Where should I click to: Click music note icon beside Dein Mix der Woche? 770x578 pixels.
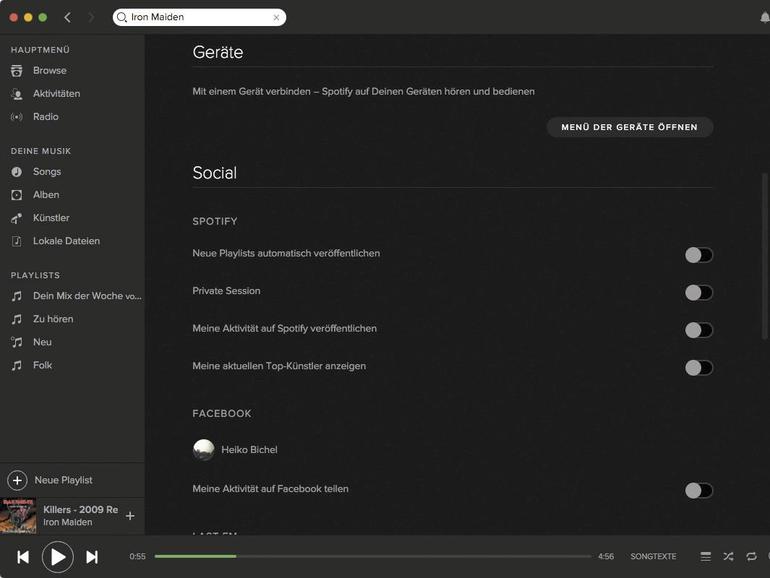pyautogui.click(x=17, y=296)
